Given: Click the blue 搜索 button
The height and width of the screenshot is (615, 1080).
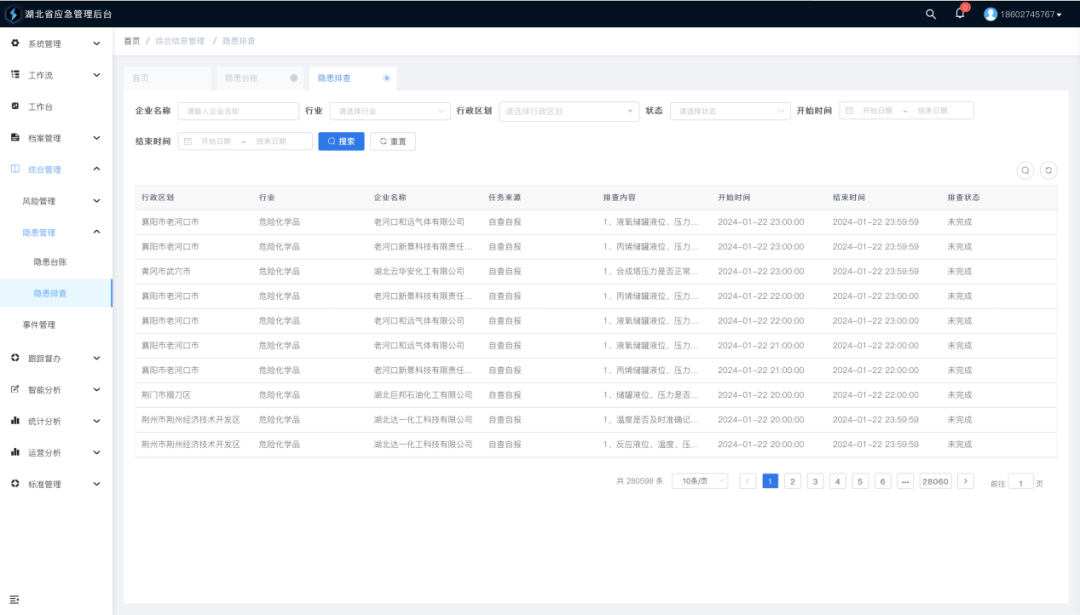Looking at the screenshot, I should (x=341, y=142).
